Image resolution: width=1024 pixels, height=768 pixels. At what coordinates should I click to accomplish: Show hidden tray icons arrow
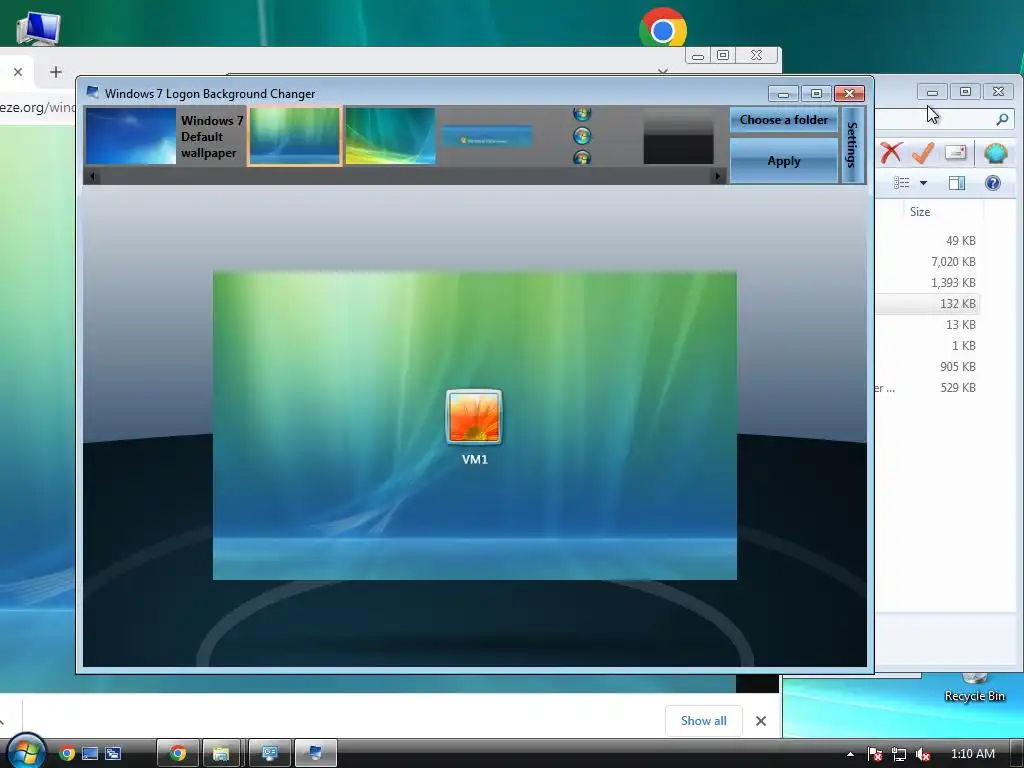[x=850, y=754]
